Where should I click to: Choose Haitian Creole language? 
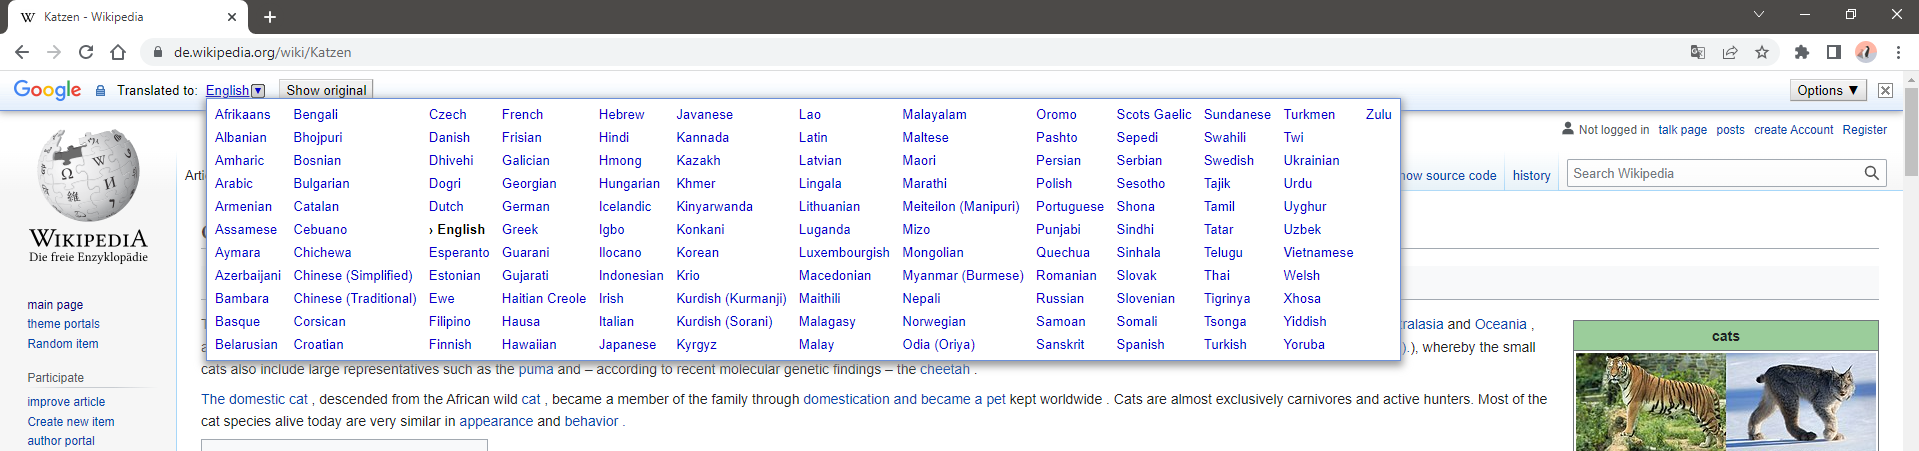coord(544,298)
